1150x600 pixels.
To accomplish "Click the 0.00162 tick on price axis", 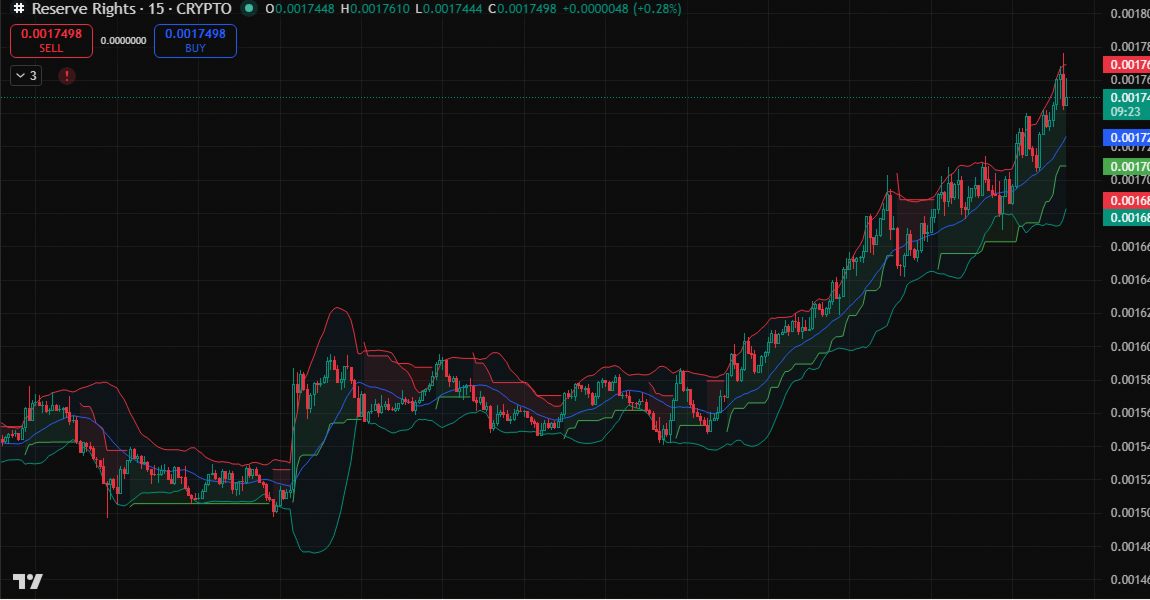I will 1129,312.
